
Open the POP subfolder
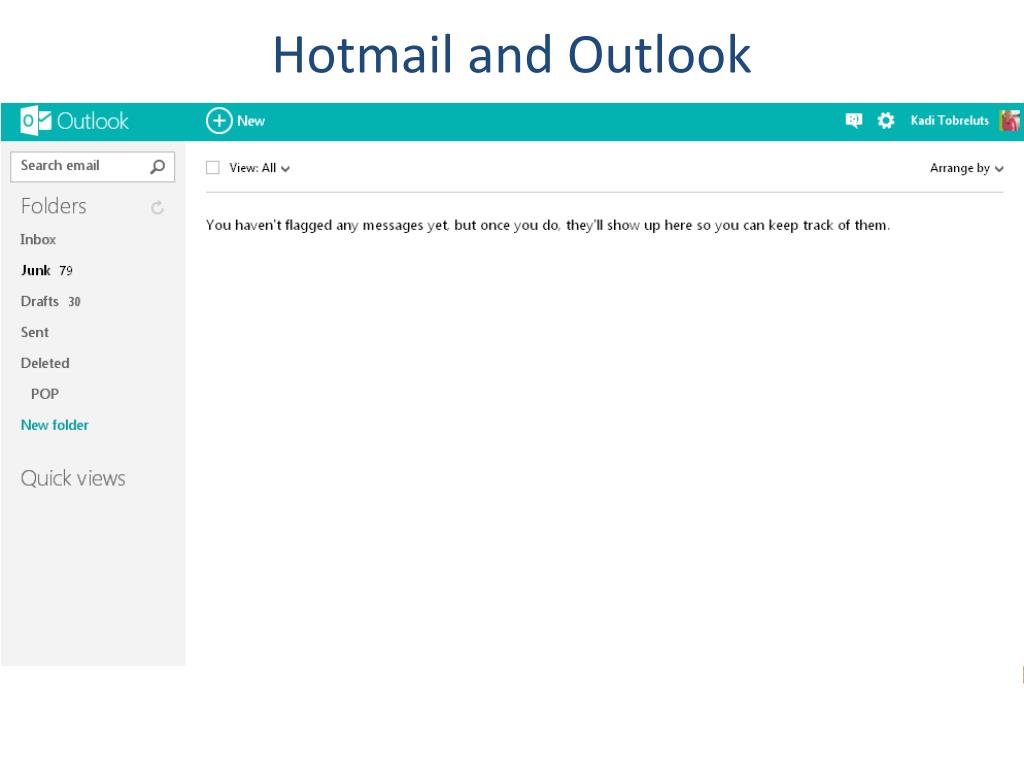click(45, 394)
